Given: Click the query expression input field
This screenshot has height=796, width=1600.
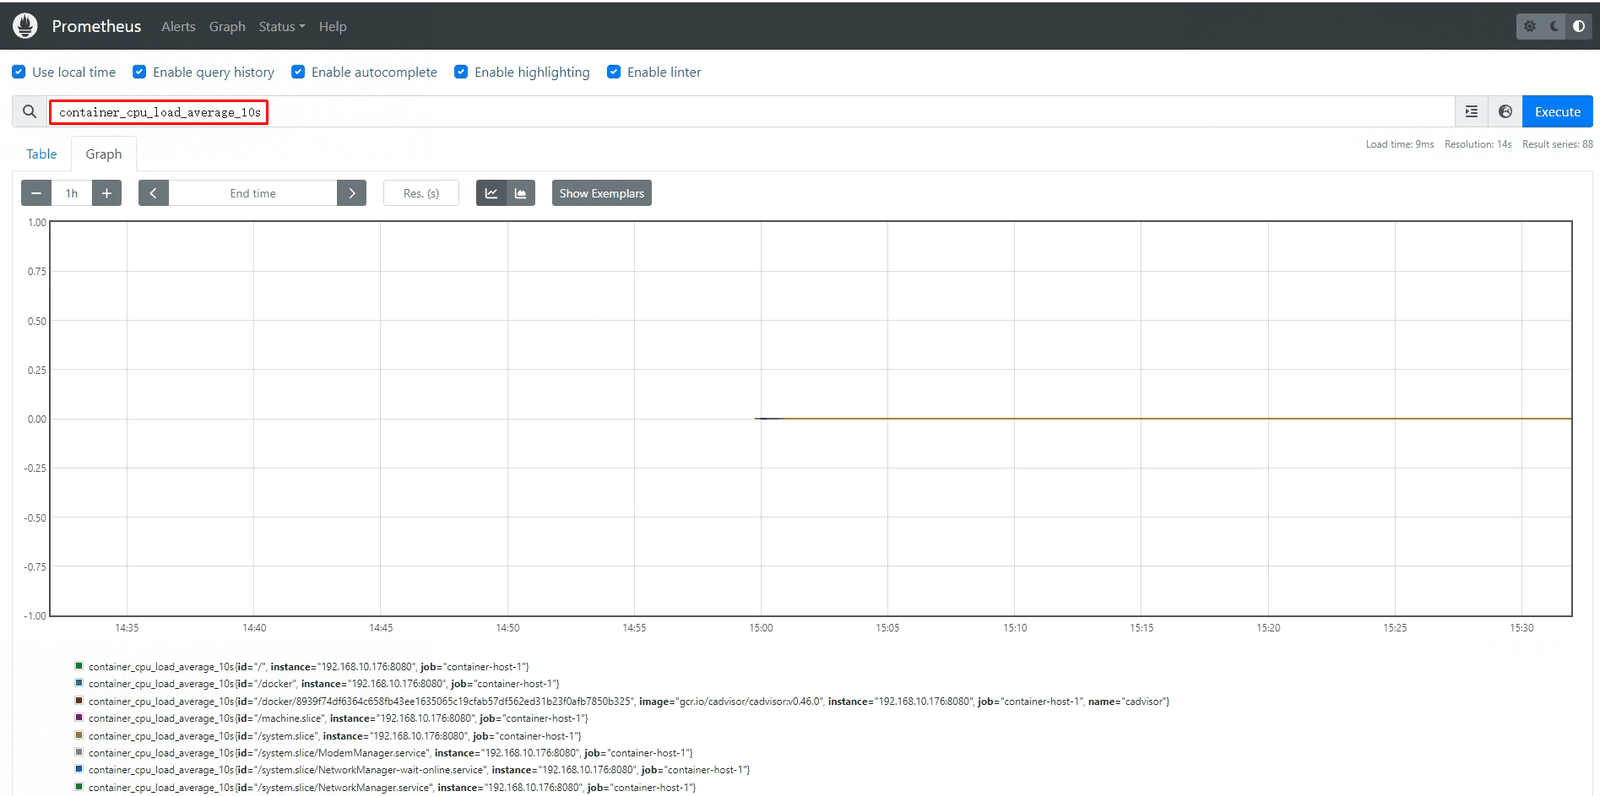Looking at the screenshot, I should coord(750,112).
